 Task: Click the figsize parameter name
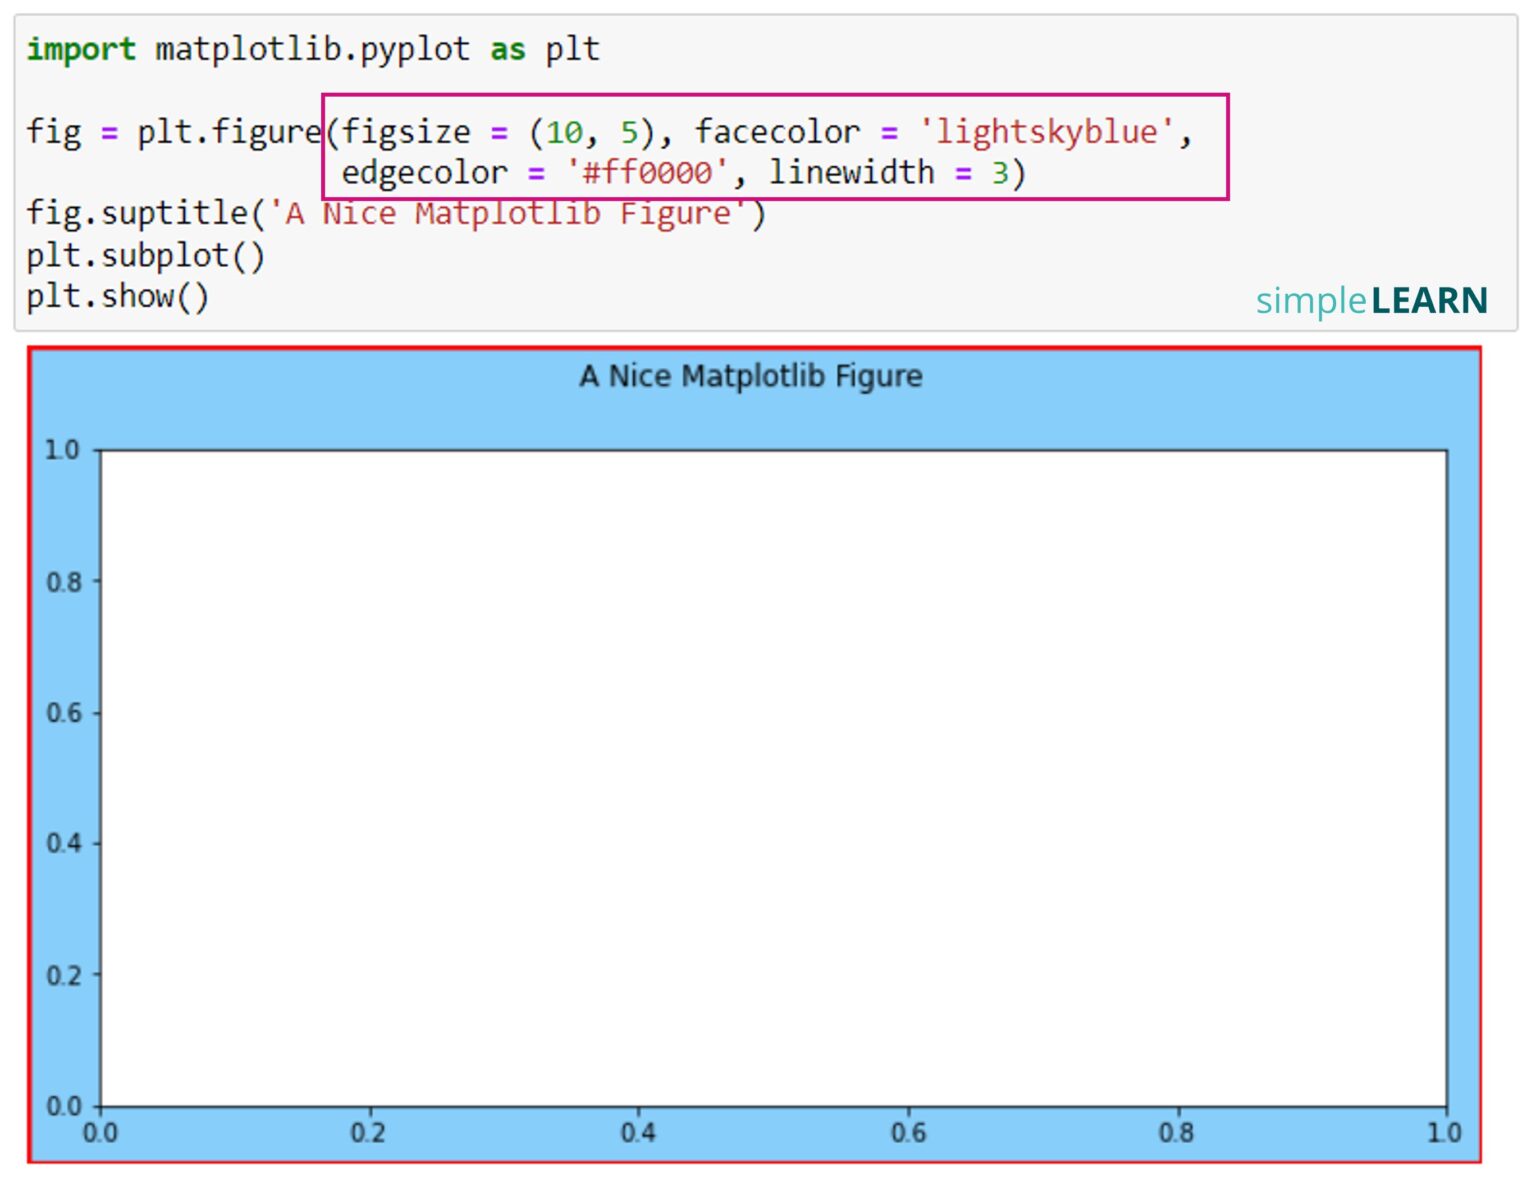tap(406, 131)
